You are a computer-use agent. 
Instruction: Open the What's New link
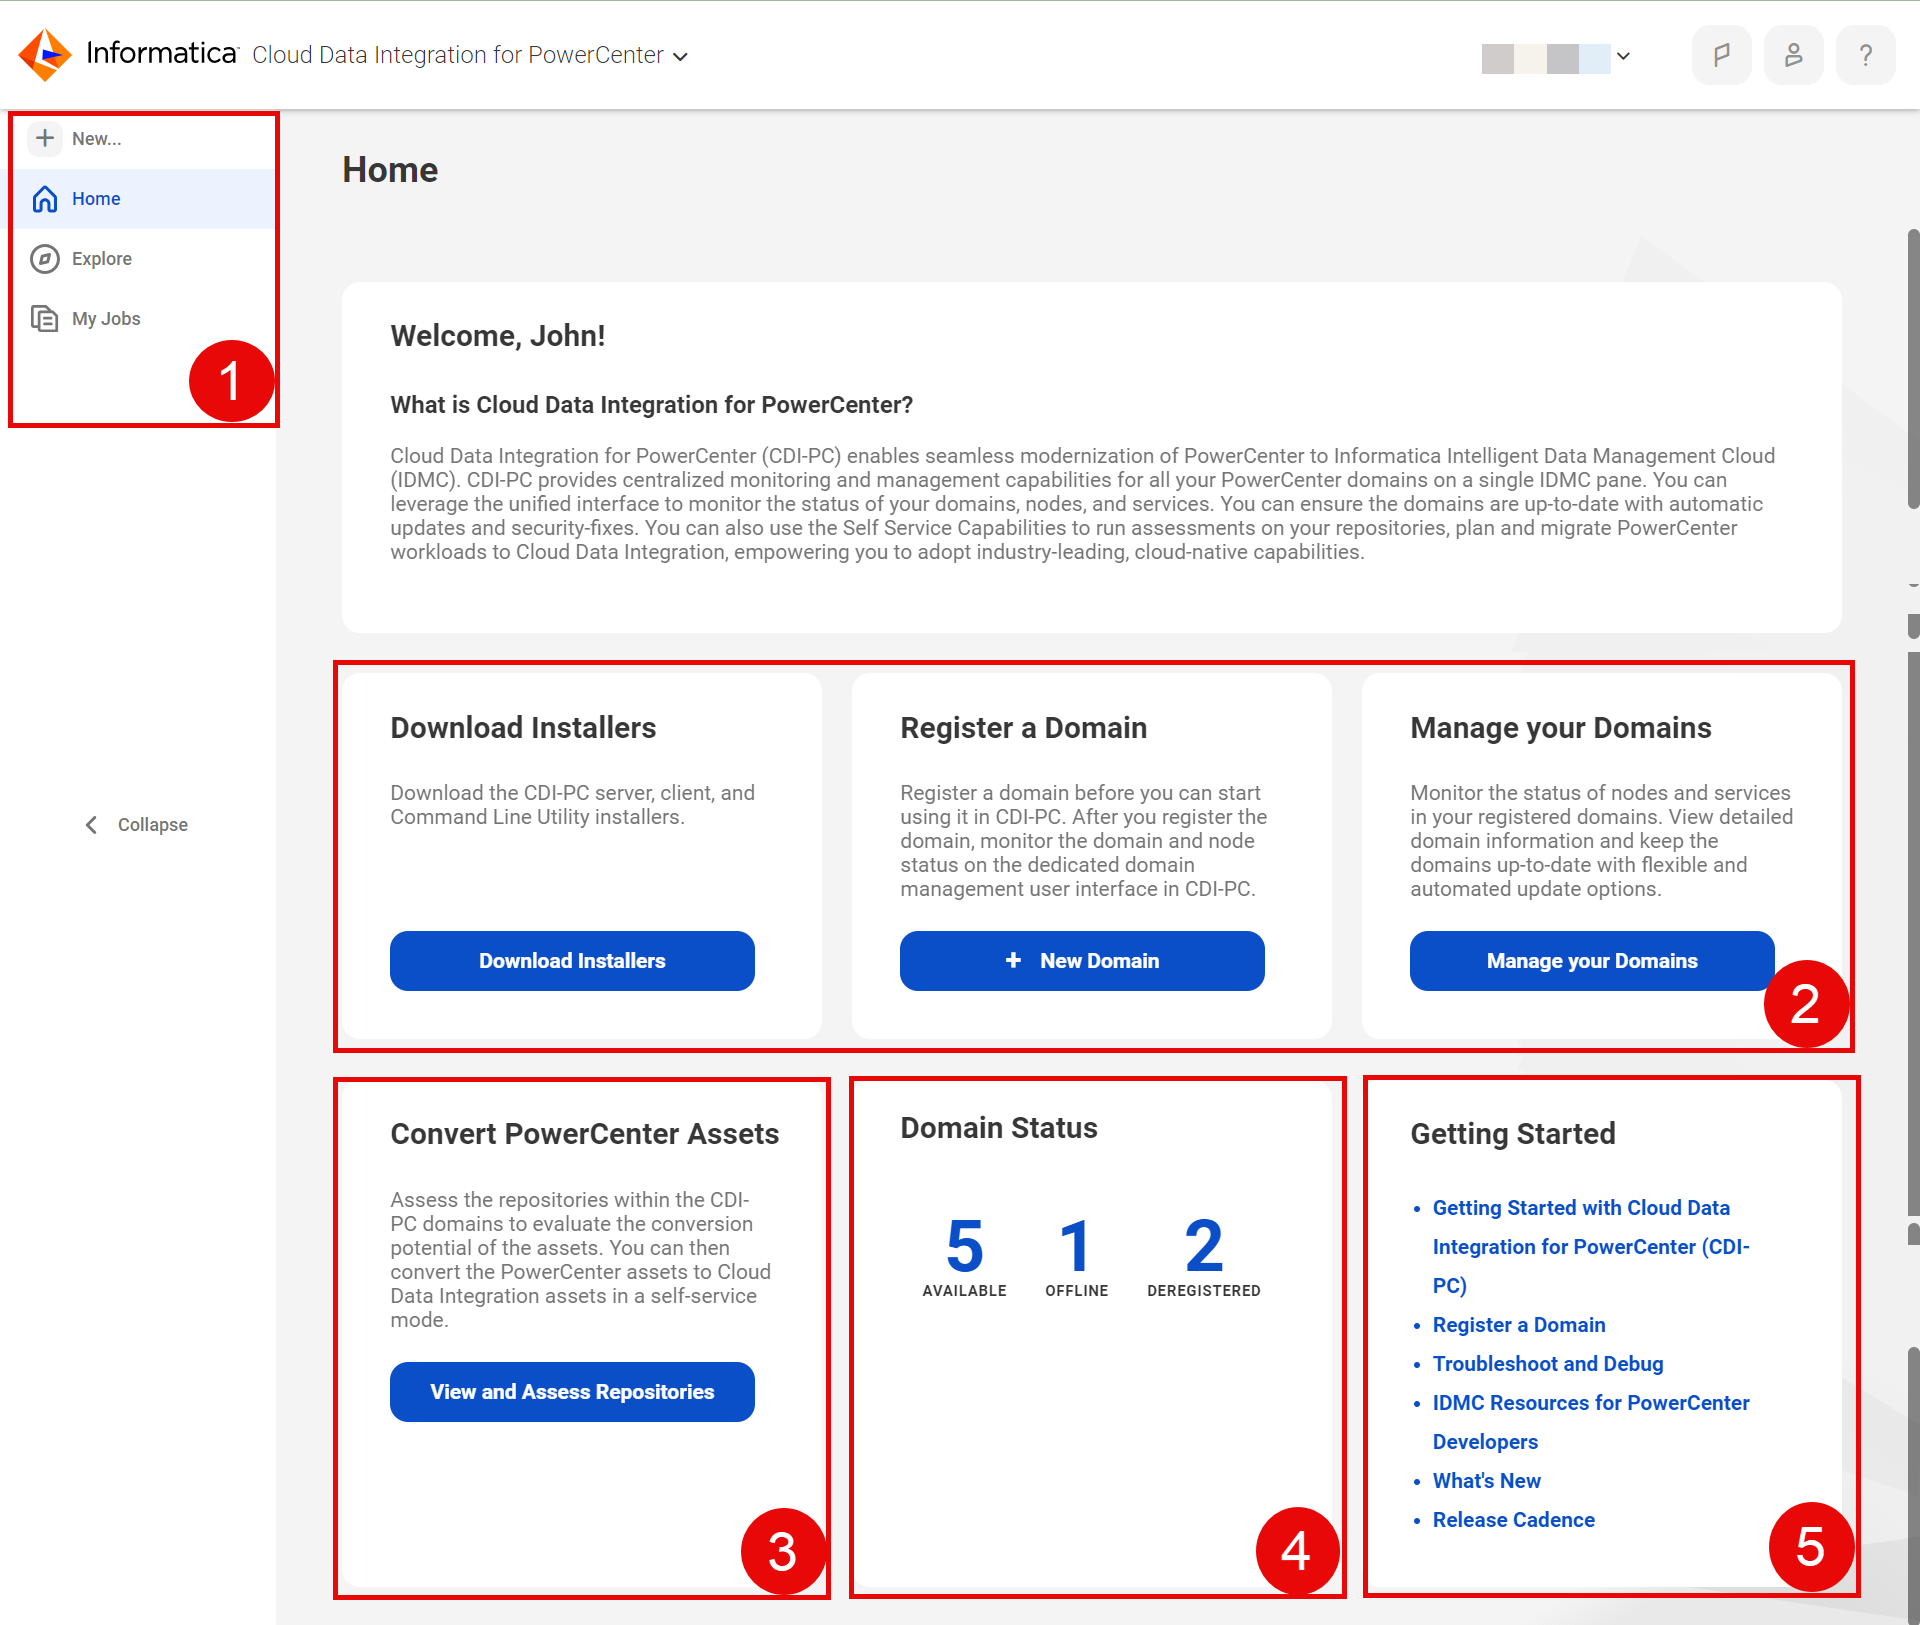(1486, 1480)
